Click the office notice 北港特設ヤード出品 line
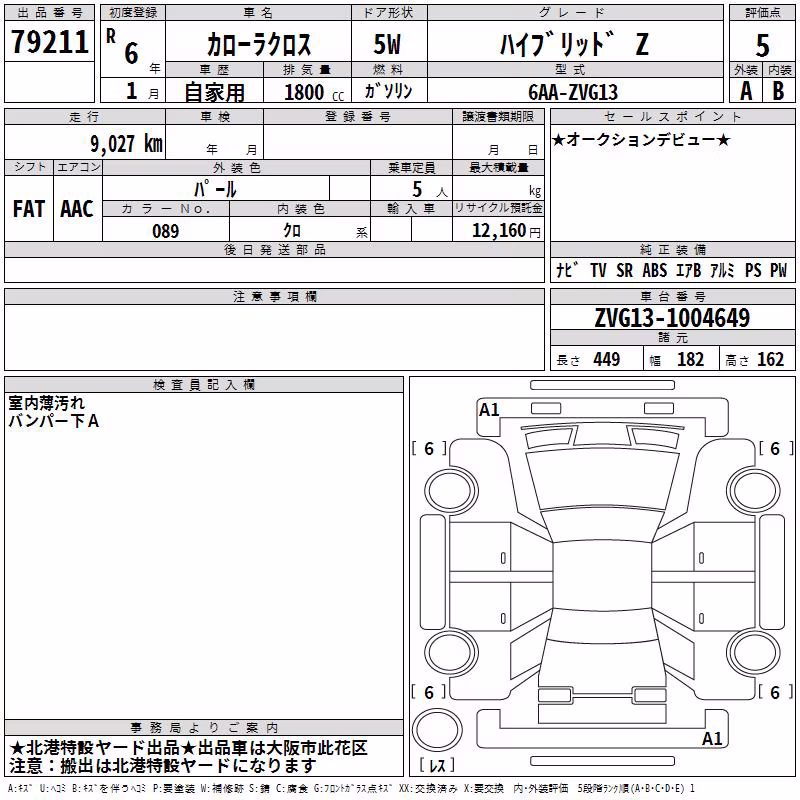800x800 pixels. click(x=188, y=748)
